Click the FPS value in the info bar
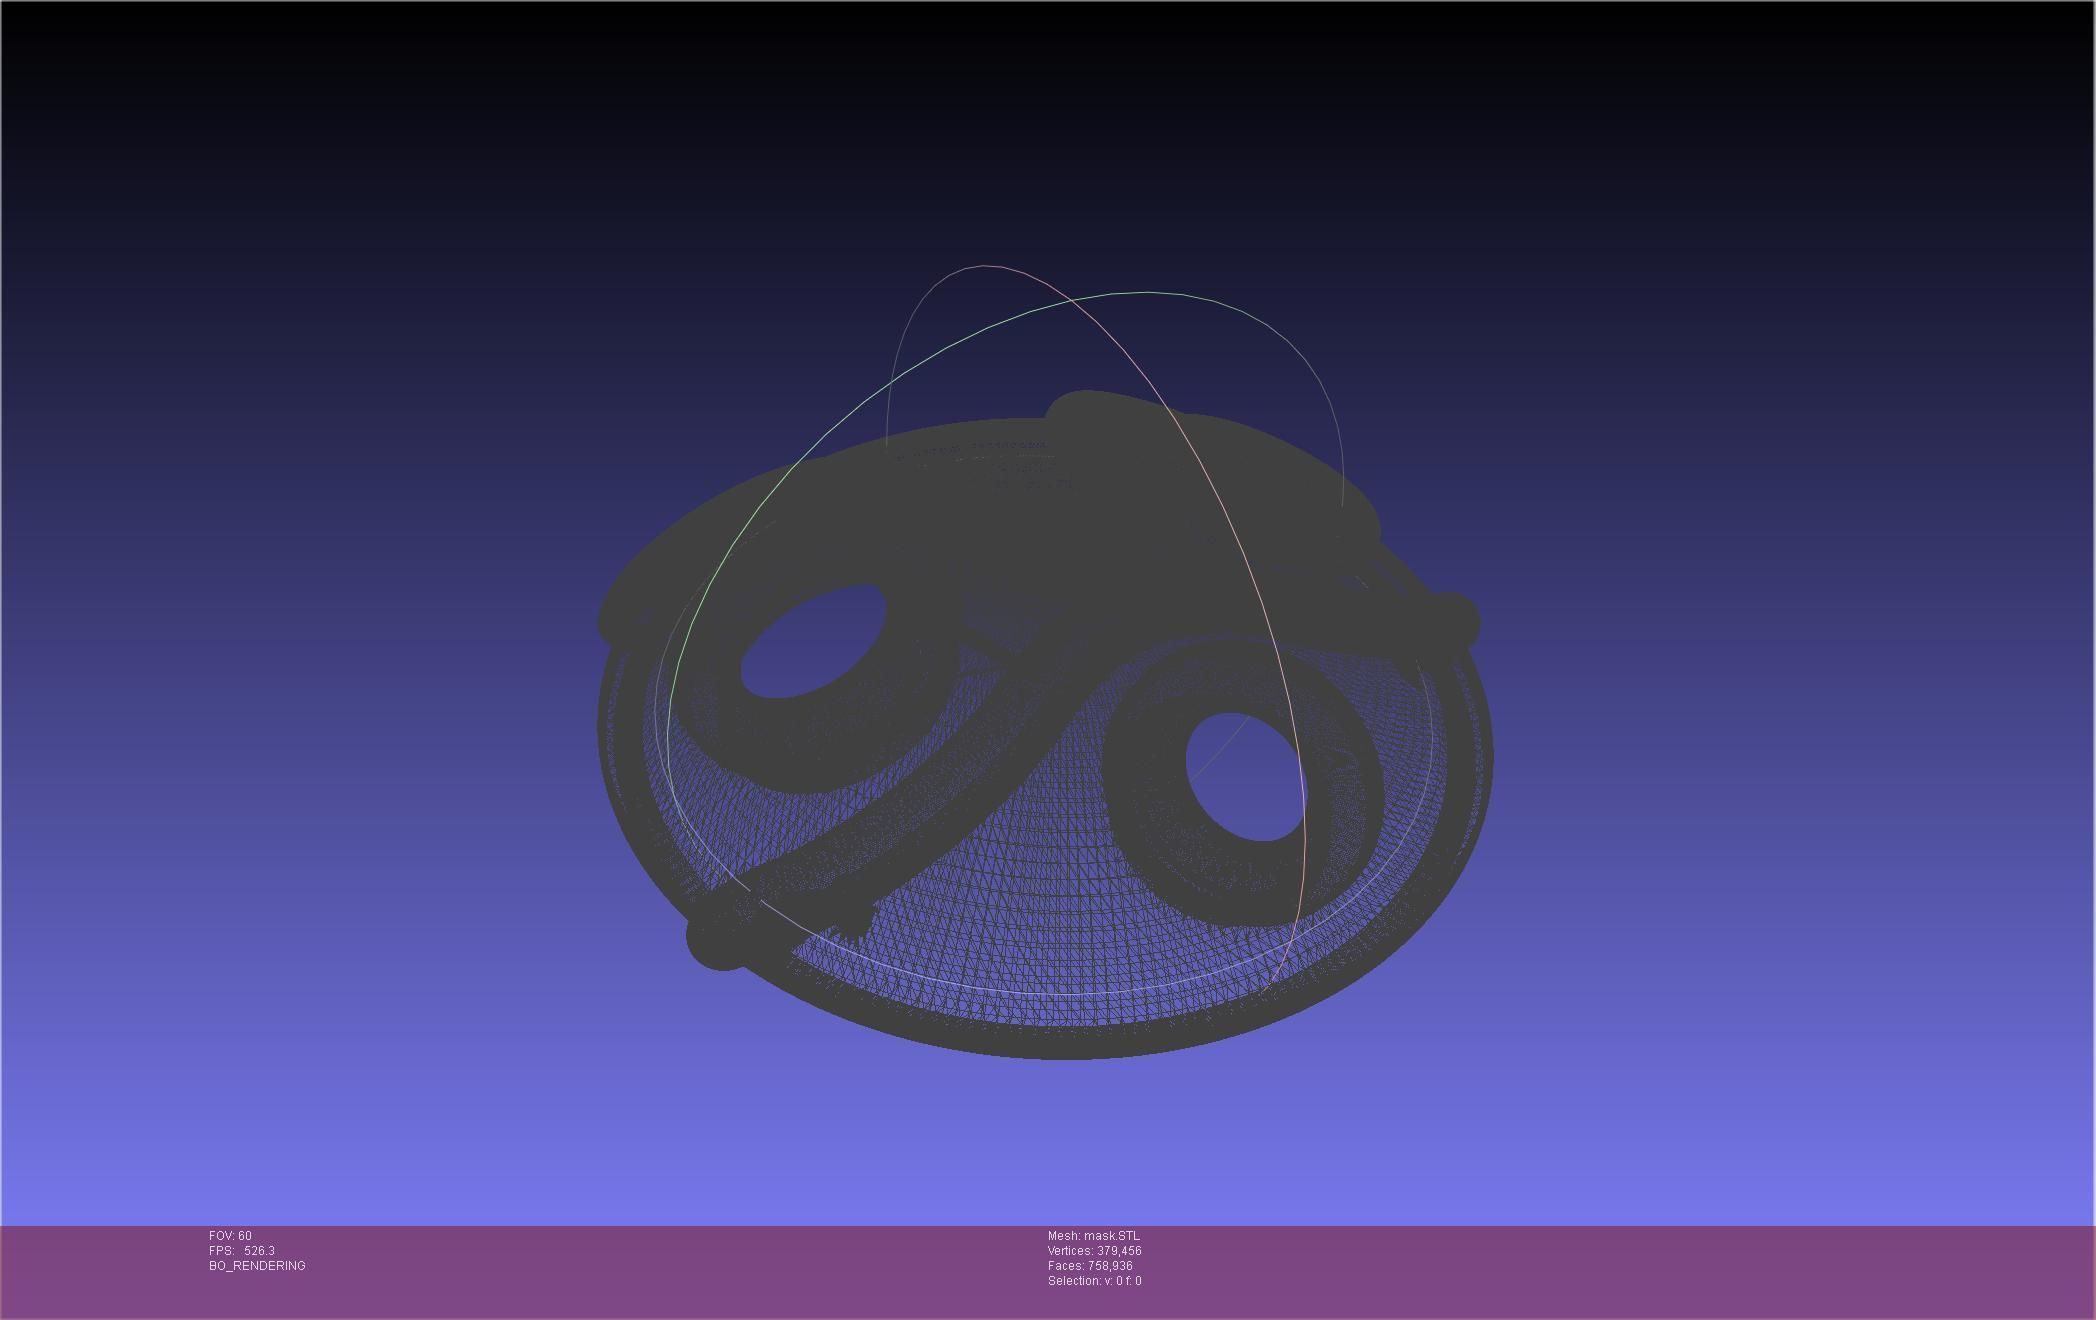 [258, 1251]
